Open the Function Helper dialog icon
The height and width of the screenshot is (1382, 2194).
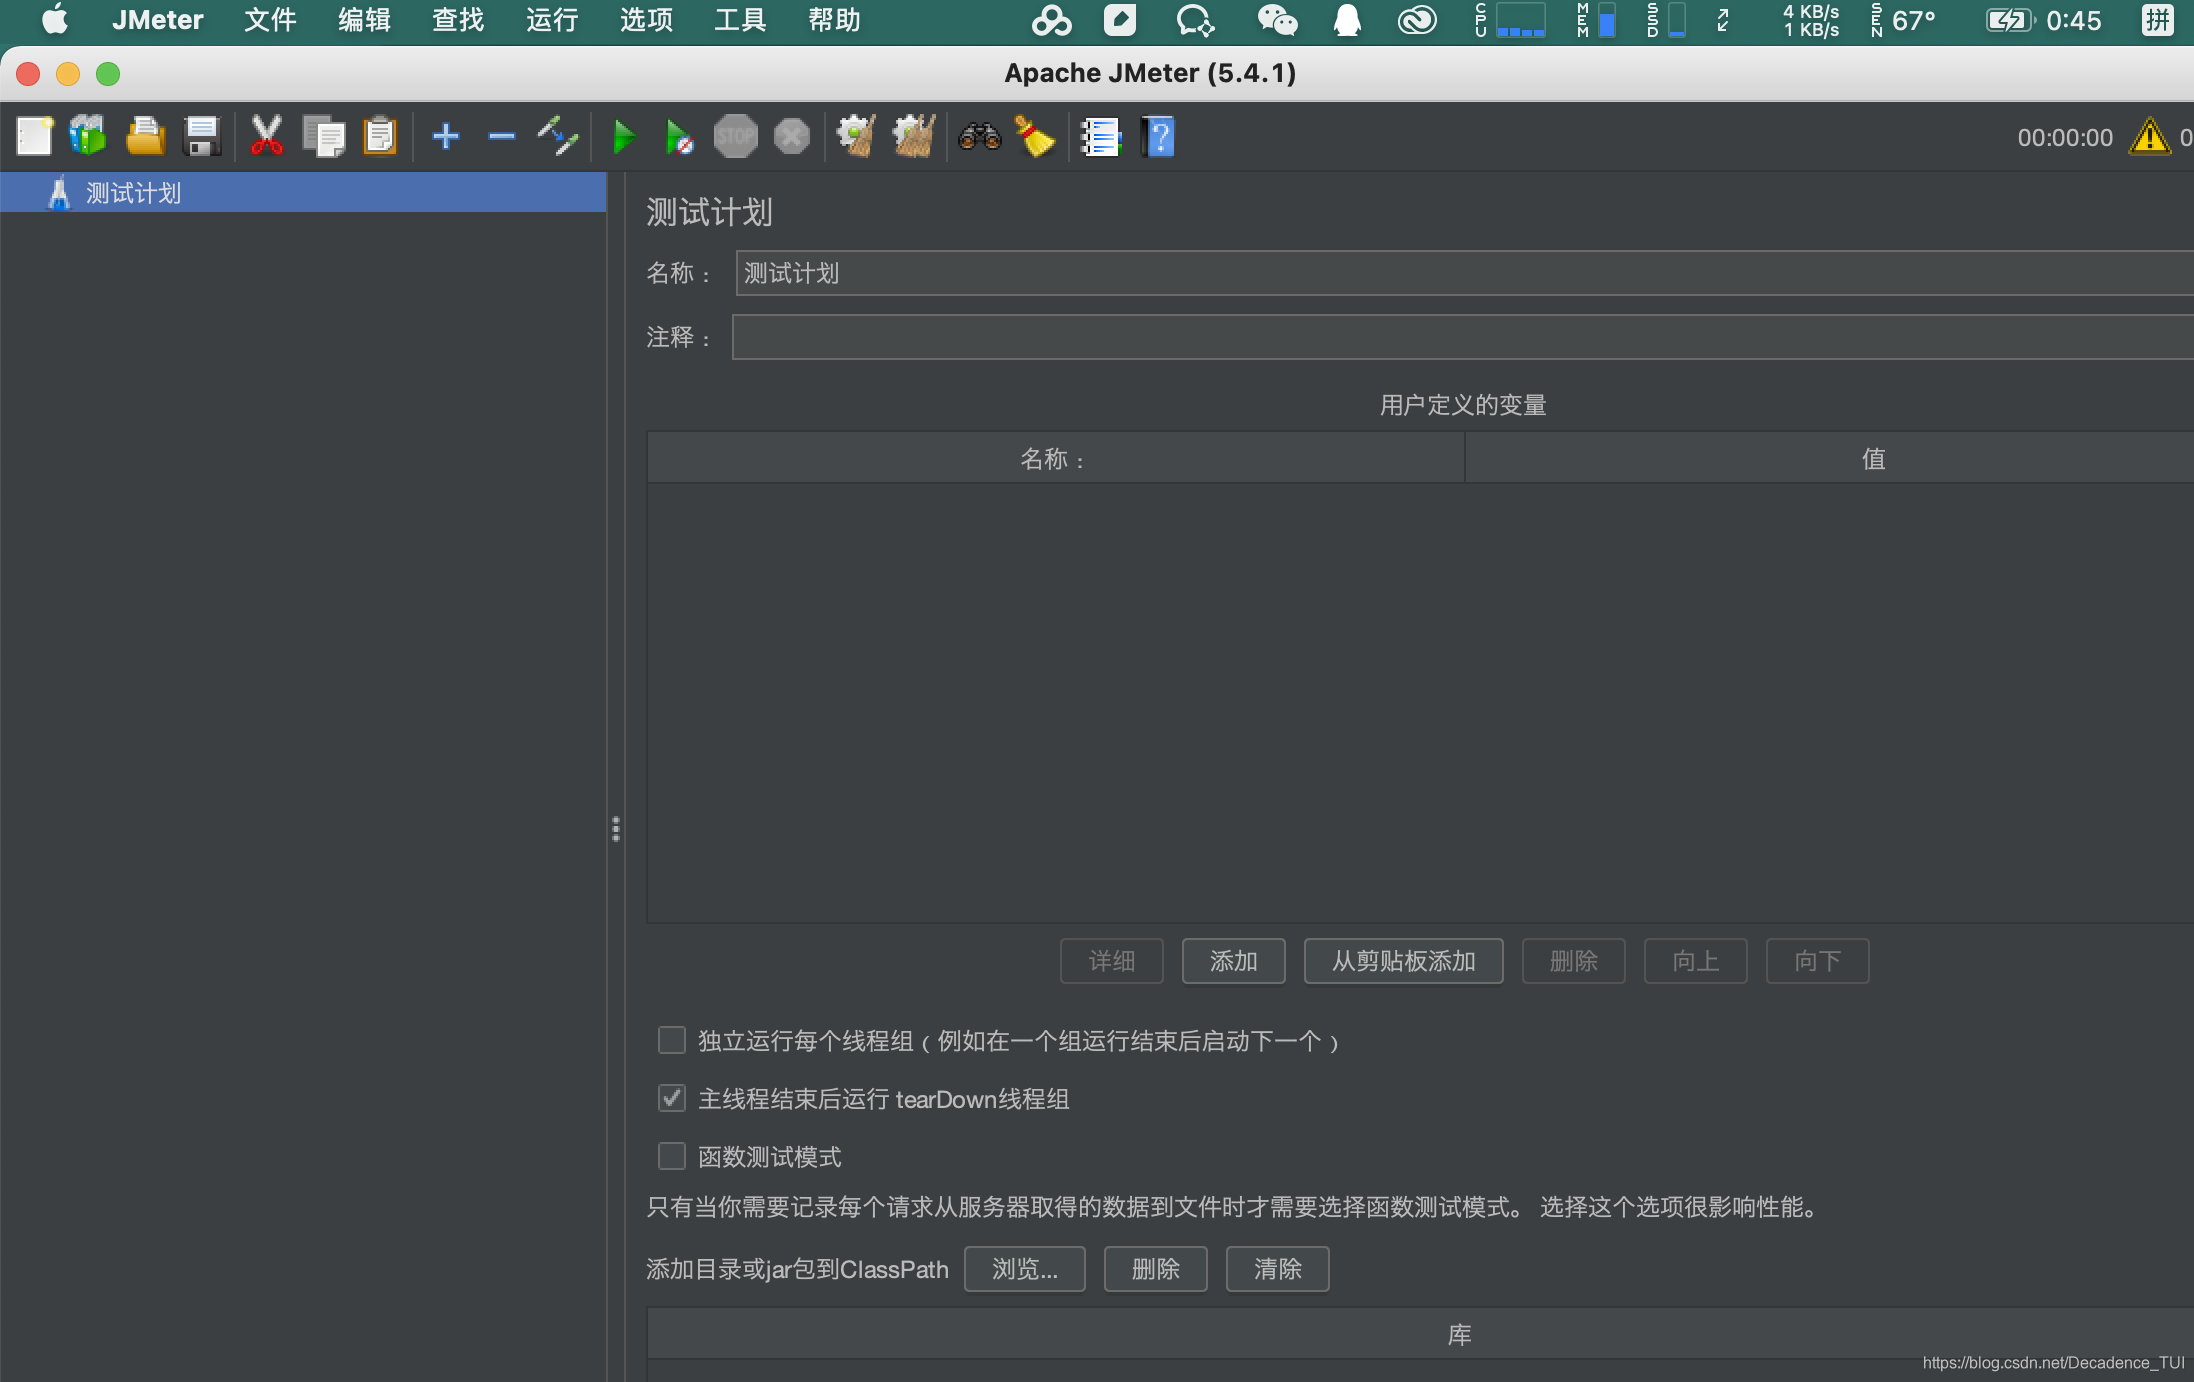pos(1098,137)
